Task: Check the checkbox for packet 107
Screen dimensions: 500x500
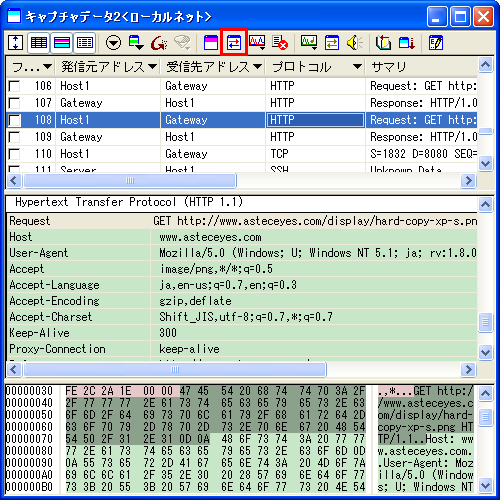Action: pos(14,103)
